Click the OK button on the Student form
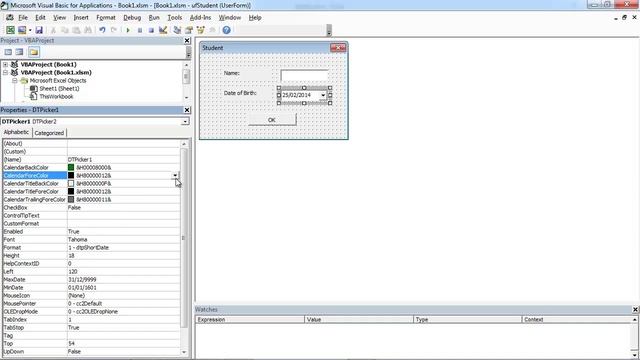The width and height of the screenshot is (640, 360). tap(272, 120)
